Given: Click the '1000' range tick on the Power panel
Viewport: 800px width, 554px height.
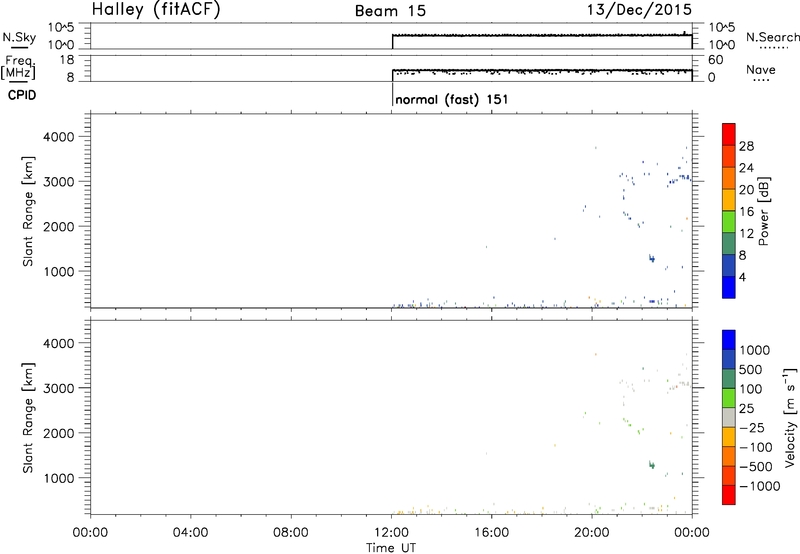Looking at the screenshot, I should (59, 272).
